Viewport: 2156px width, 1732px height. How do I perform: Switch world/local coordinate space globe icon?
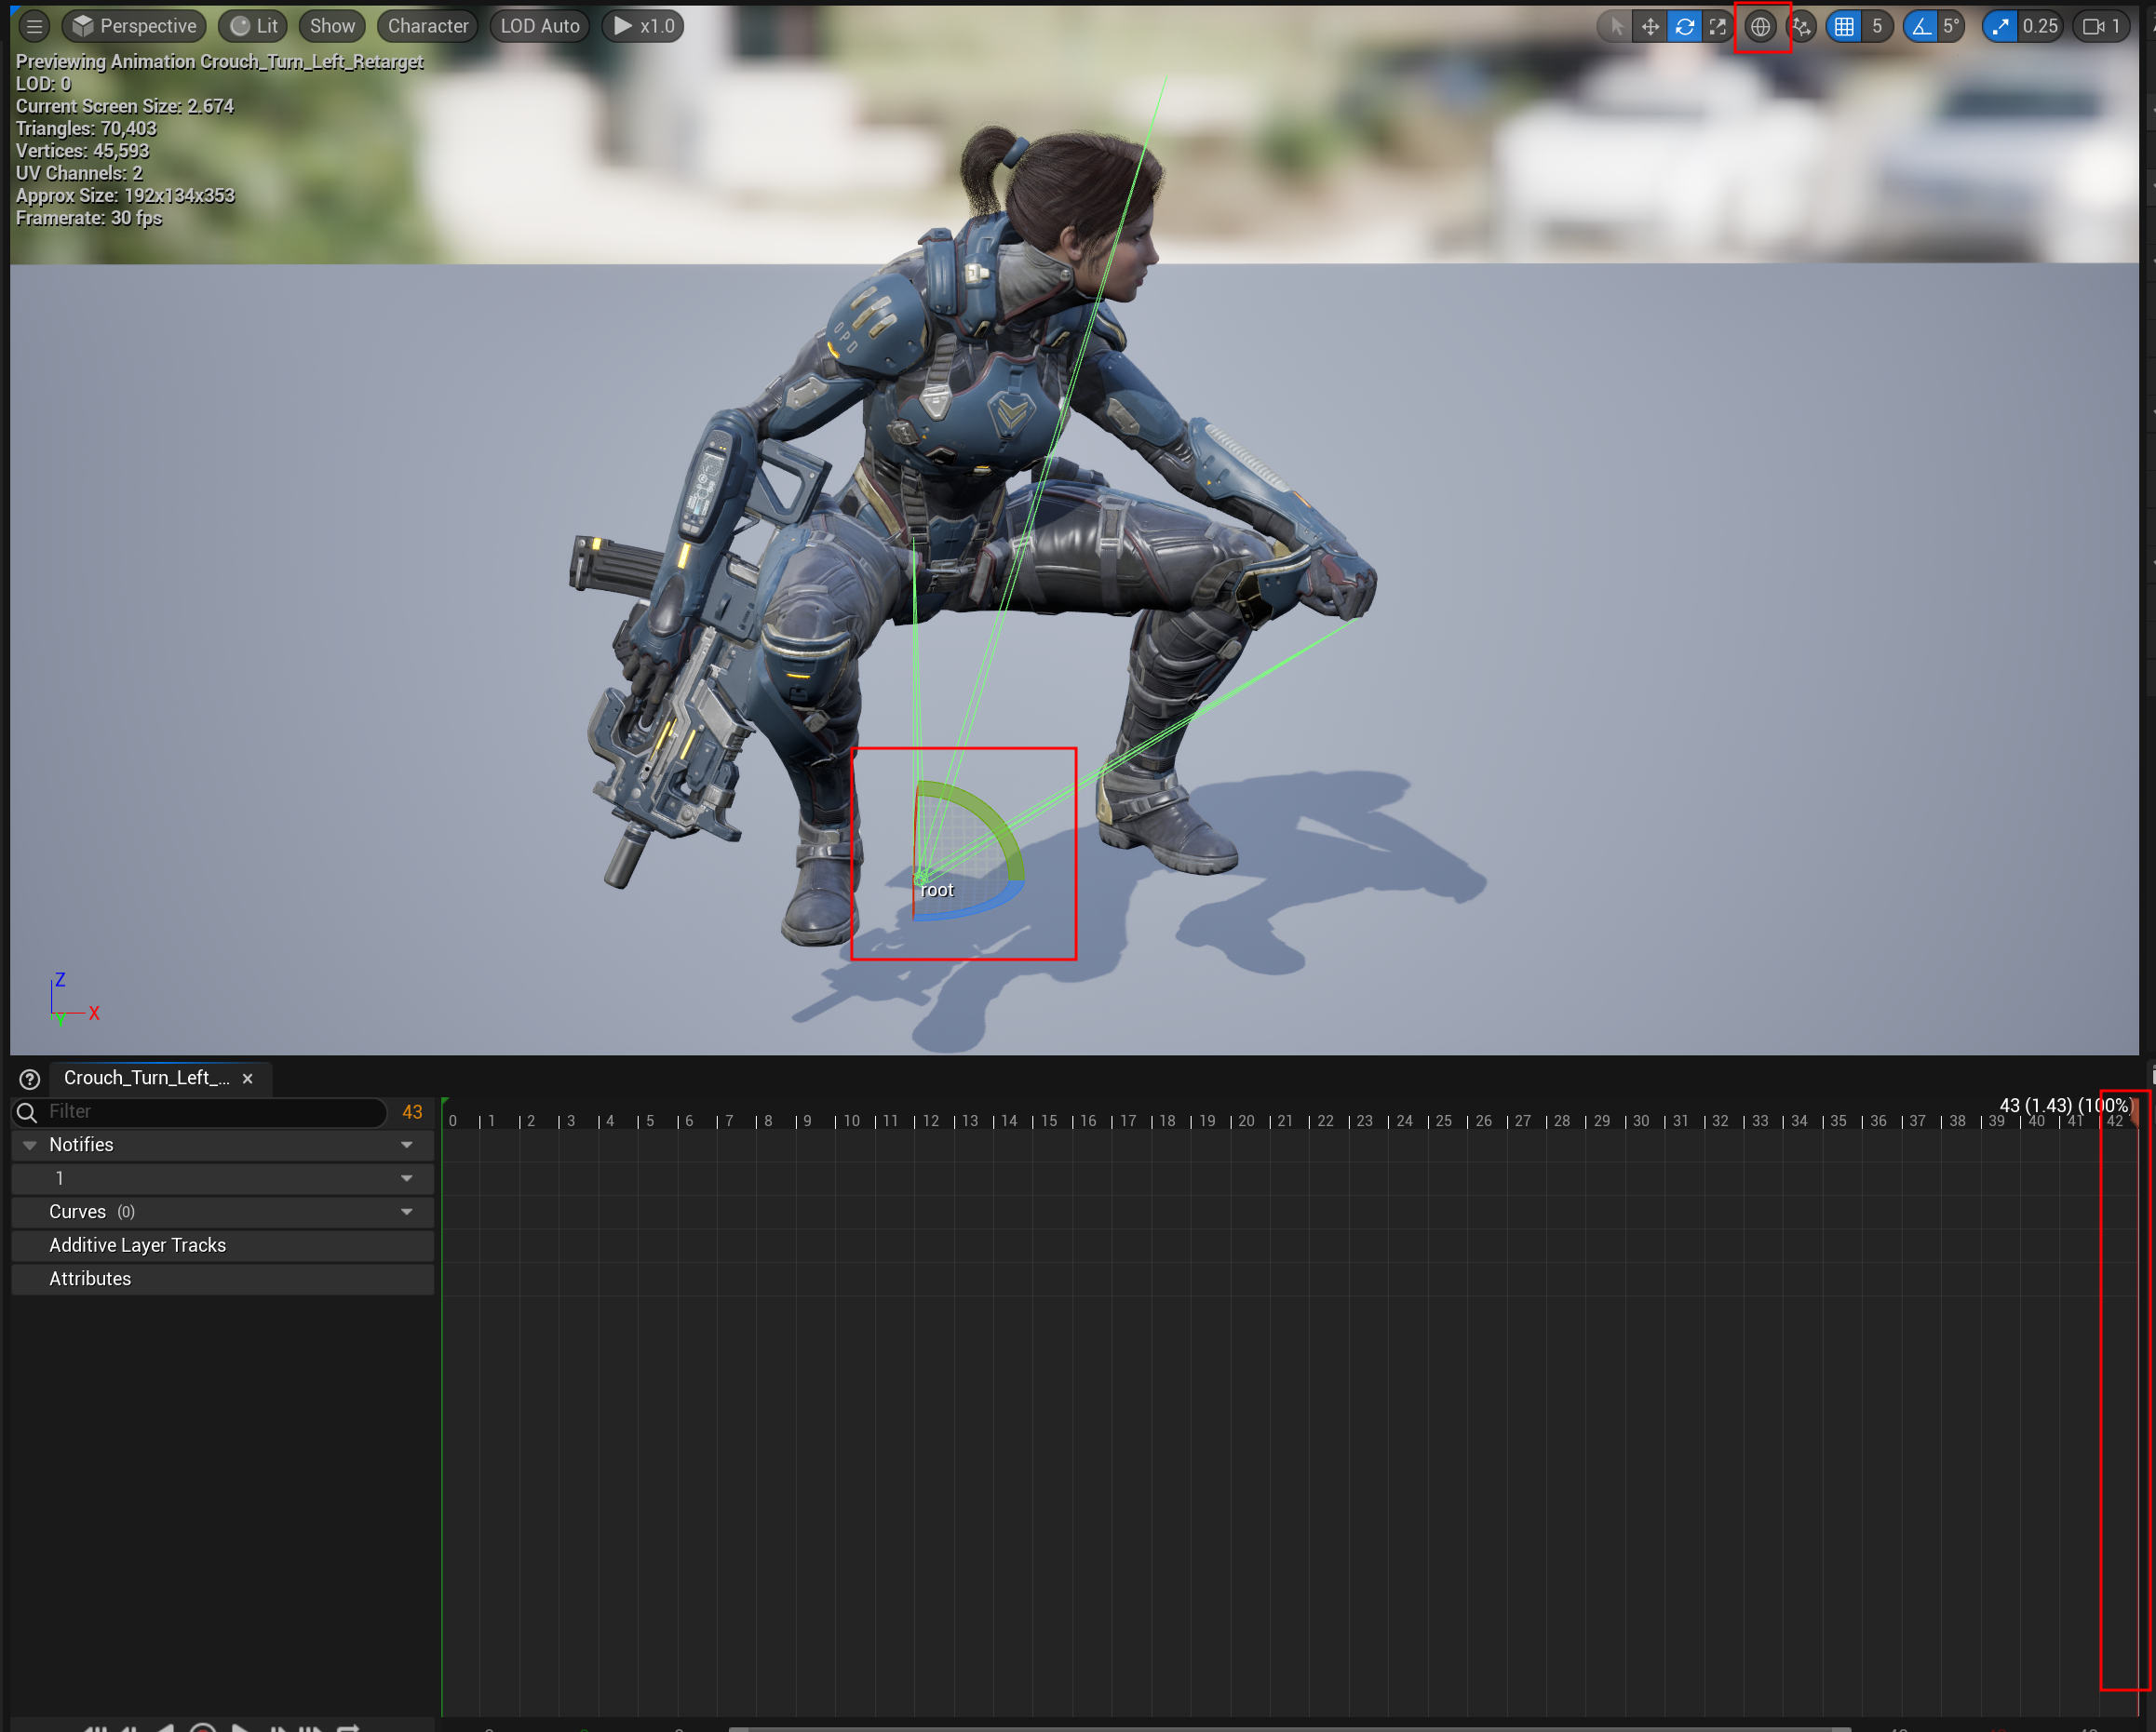tap(1760, 27)
